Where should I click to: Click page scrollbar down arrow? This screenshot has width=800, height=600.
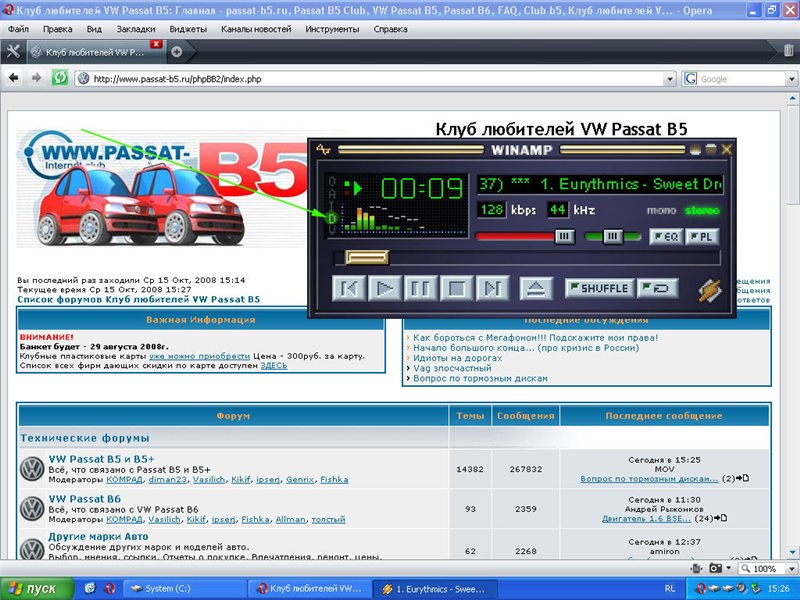click(792, 552)
